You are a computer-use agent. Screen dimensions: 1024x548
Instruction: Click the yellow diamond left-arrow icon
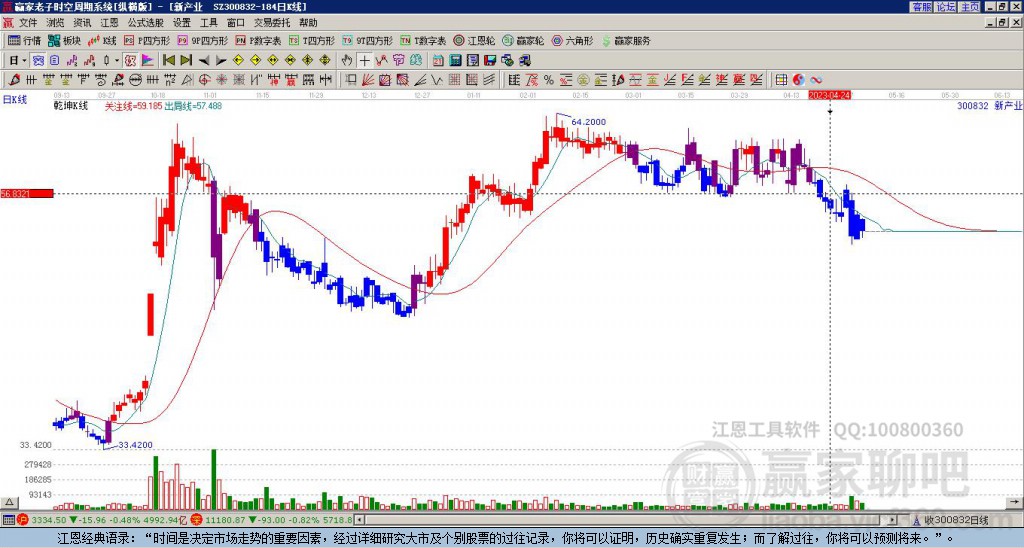tap(238, 61)
